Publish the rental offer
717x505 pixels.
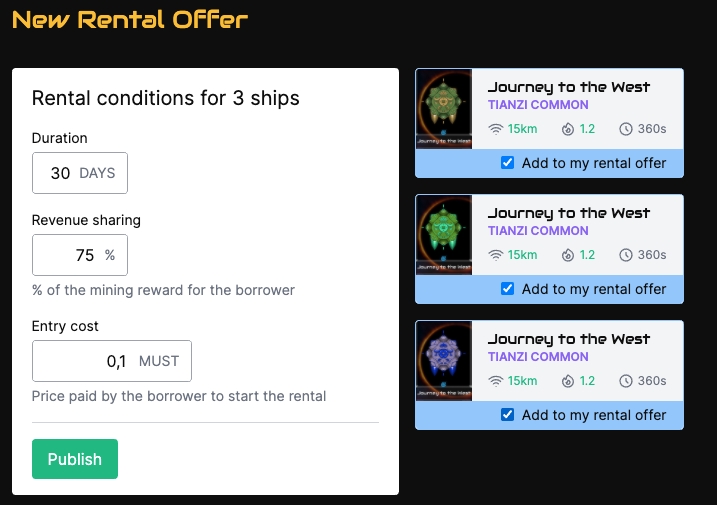coord(75,459)
